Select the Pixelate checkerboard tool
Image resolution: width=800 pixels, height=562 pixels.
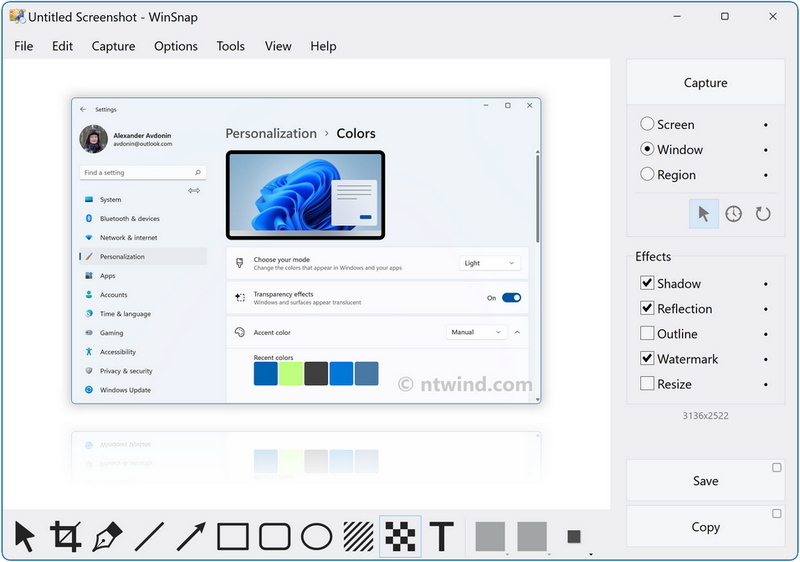[401, 537]
